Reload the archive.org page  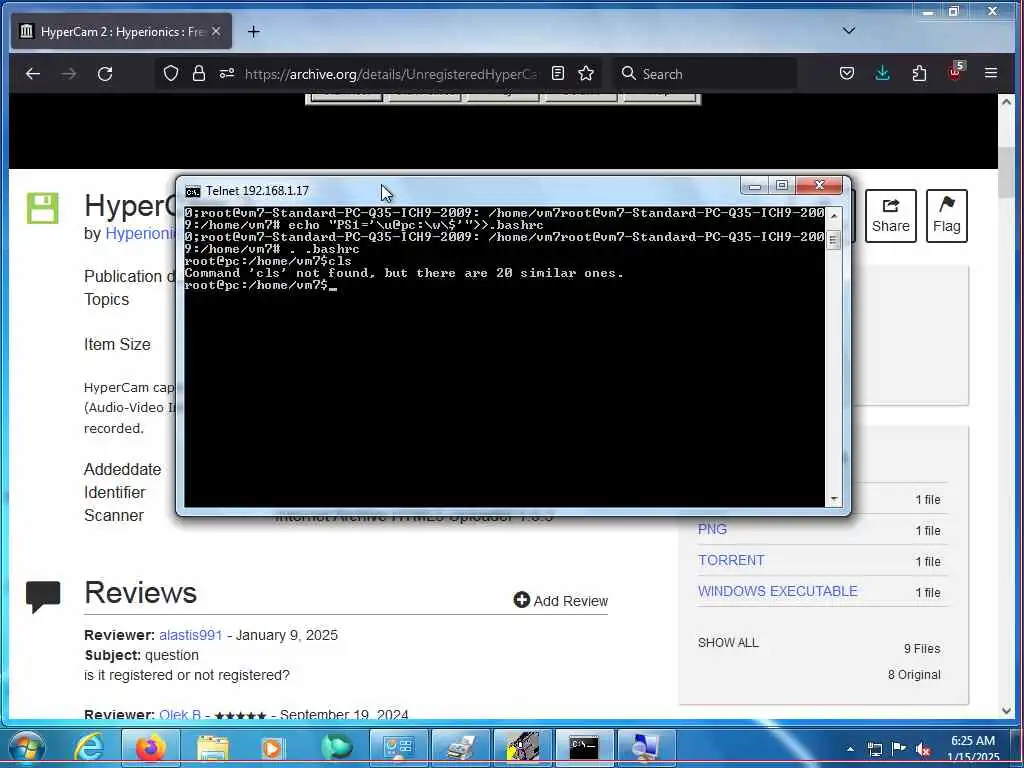(105, 74)
